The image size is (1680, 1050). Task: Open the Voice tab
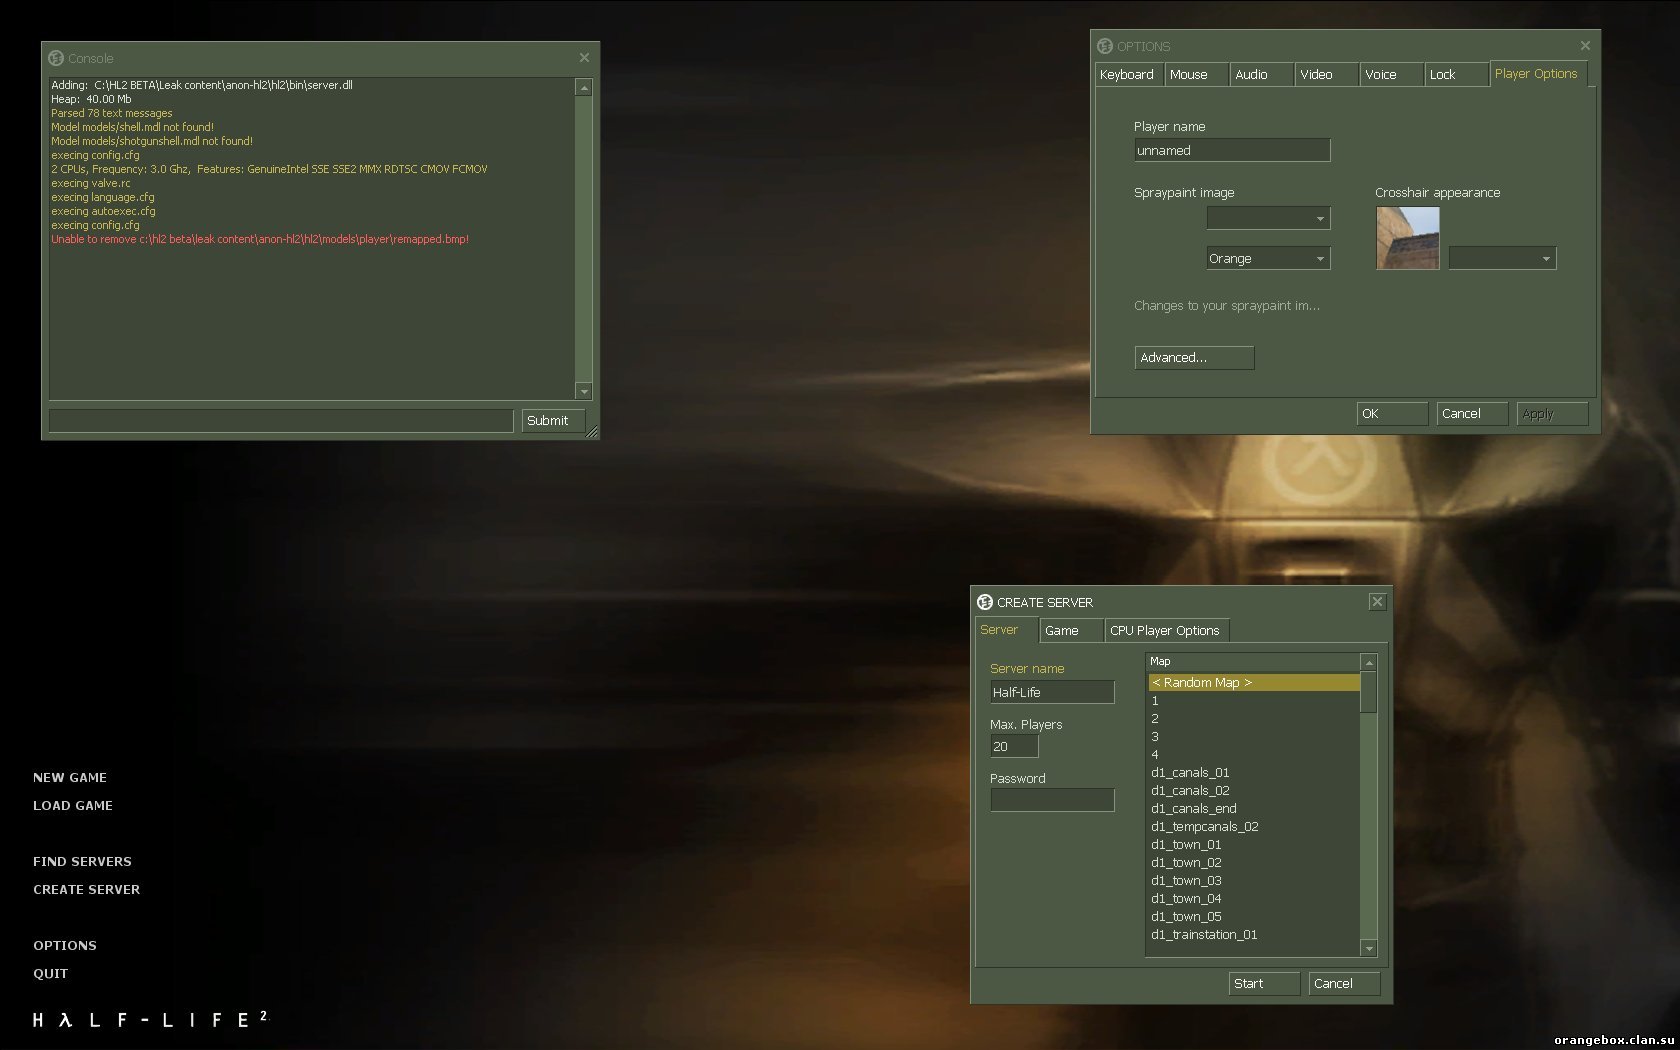click(1391, 75)
